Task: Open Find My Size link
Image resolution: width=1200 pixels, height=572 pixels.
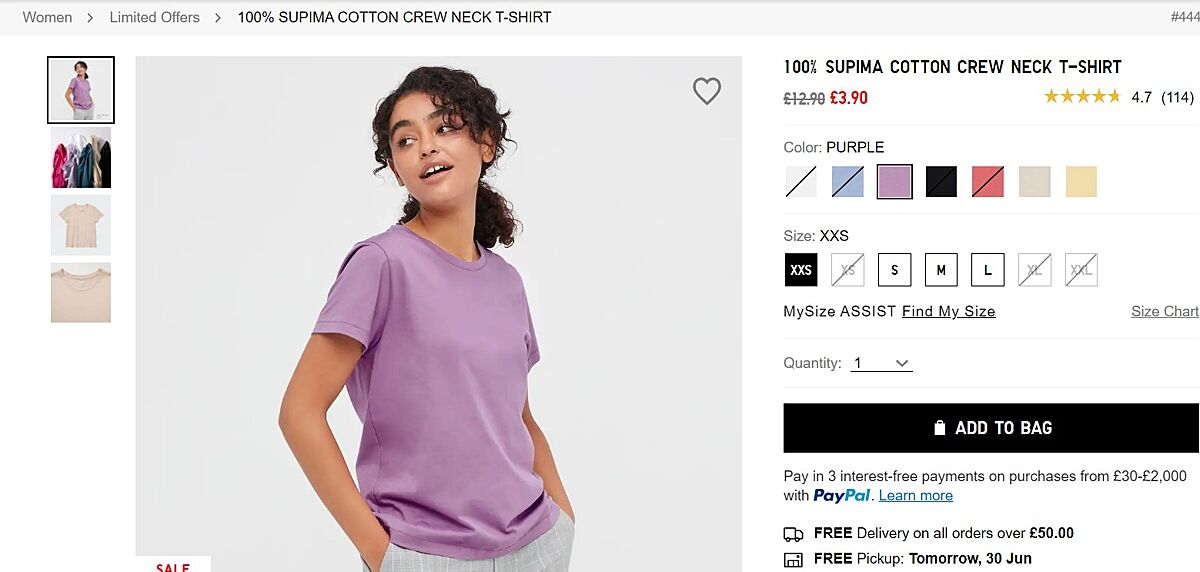Action: [x=948, y=311]
